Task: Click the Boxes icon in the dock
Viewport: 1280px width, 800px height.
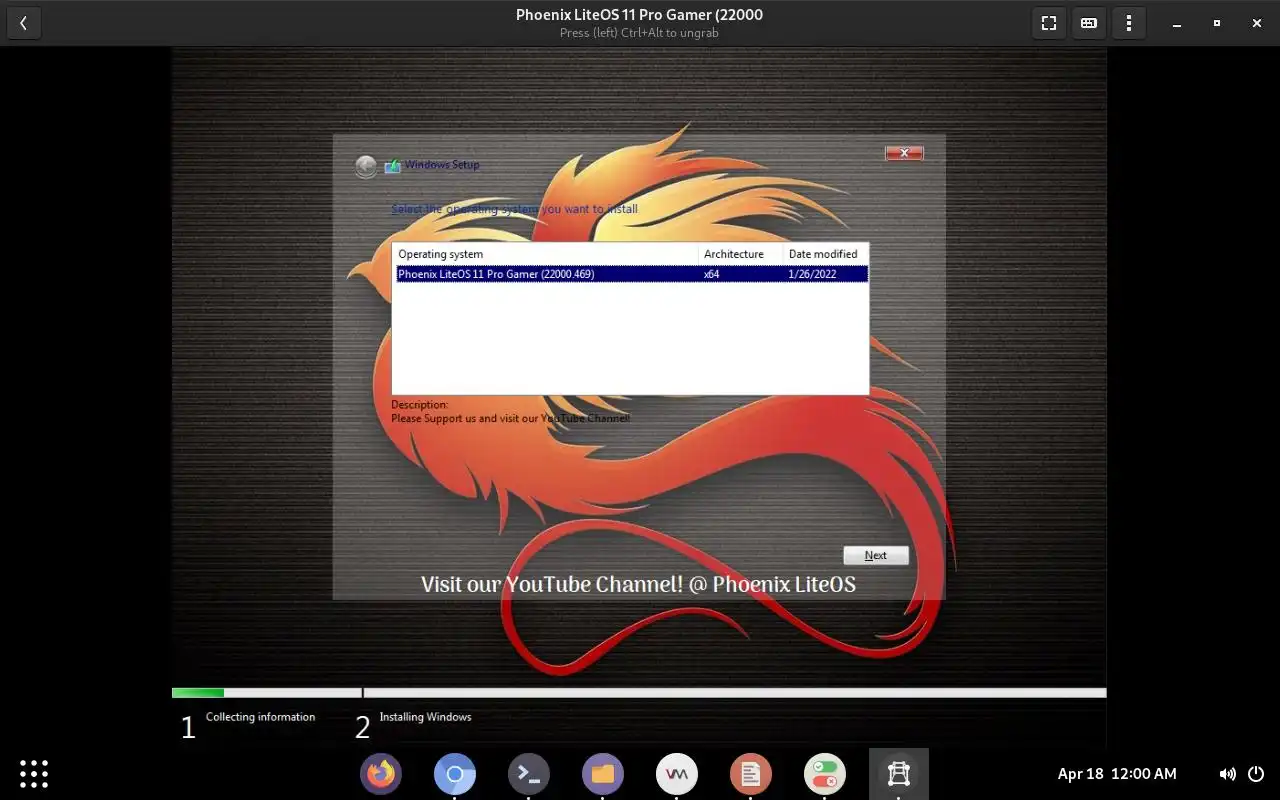Action: tap(899, 774)
